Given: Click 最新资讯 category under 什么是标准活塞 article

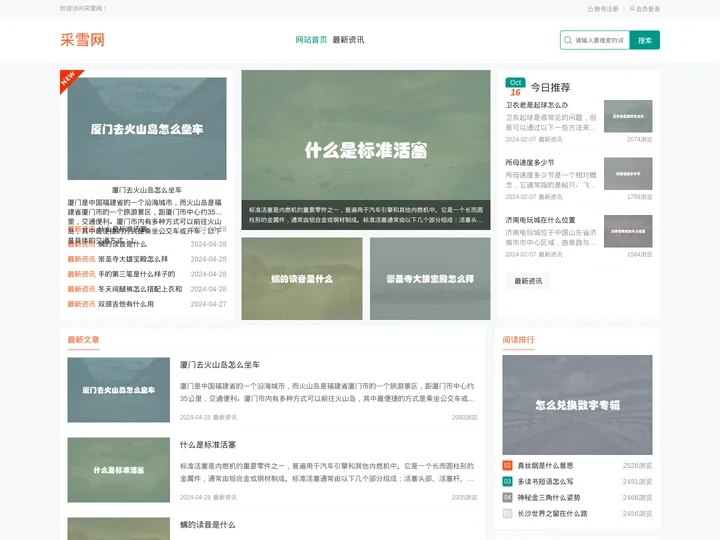Looking at the screenshot, I should tap(225, 497).
